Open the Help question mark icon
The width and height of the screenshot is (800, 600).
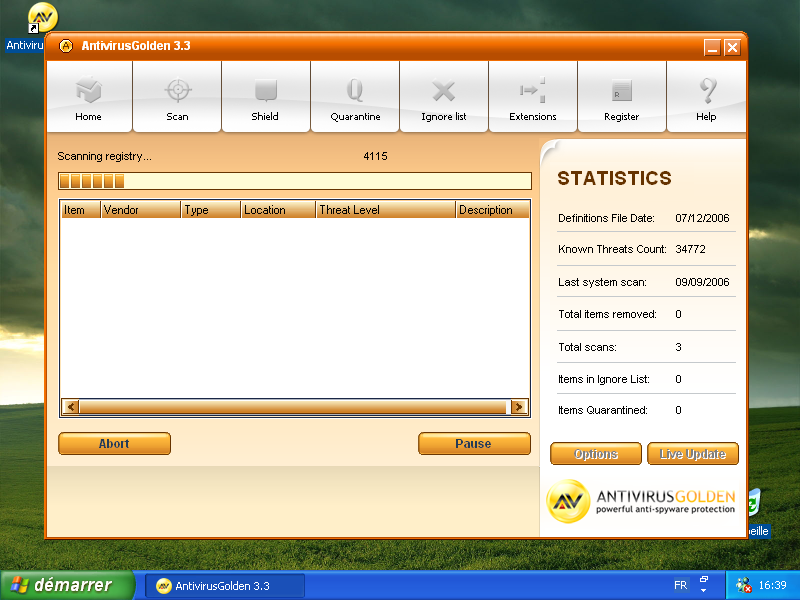point(708,90)
